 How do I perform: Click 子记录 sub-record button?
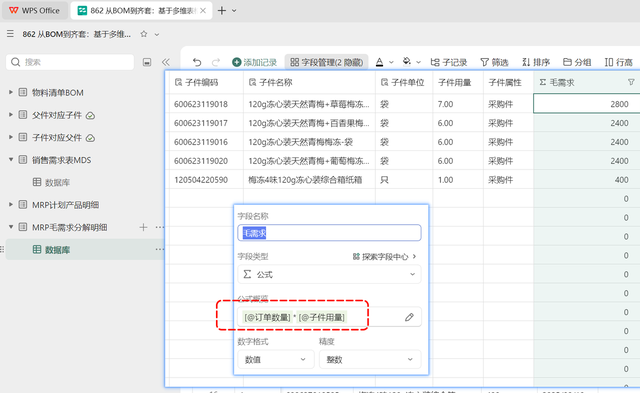tap(449, 62)
